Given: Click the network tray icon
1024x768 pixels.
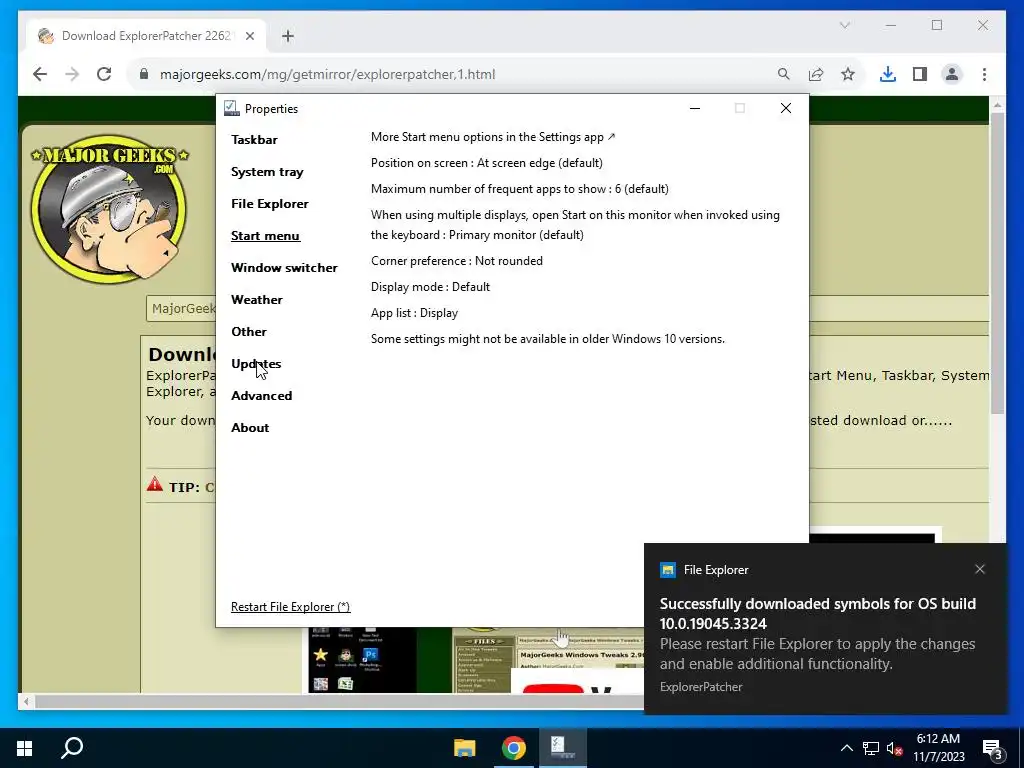Looking at the screenshot, I should tap(871, 748).
